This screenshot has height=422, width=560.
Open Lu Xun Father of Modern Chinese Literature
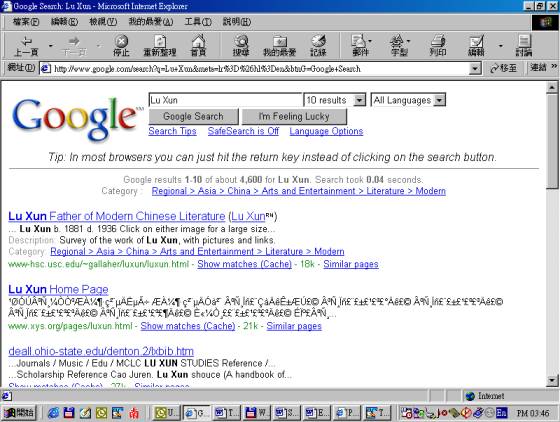click(116, 216)
